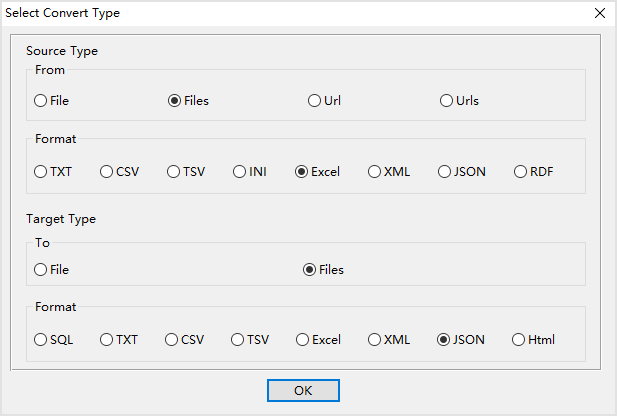Choose XML target format
The height and width of the screenshot is (416, 617).
(x=375, y=340)
